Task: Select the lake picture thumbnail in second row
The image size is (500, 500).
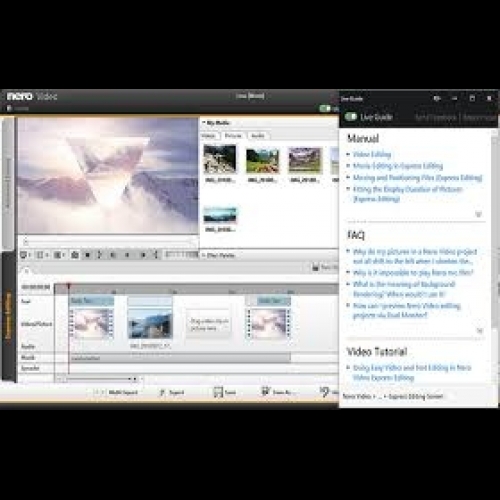Action: click(220, 215)
